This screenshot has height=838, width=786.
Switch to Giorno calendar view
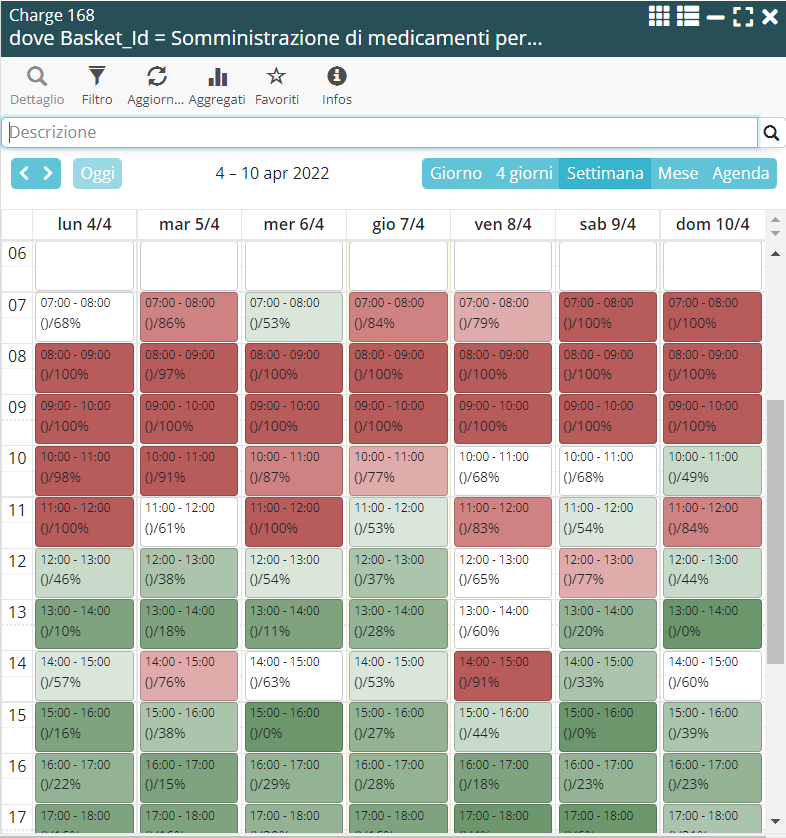point(455,173)
